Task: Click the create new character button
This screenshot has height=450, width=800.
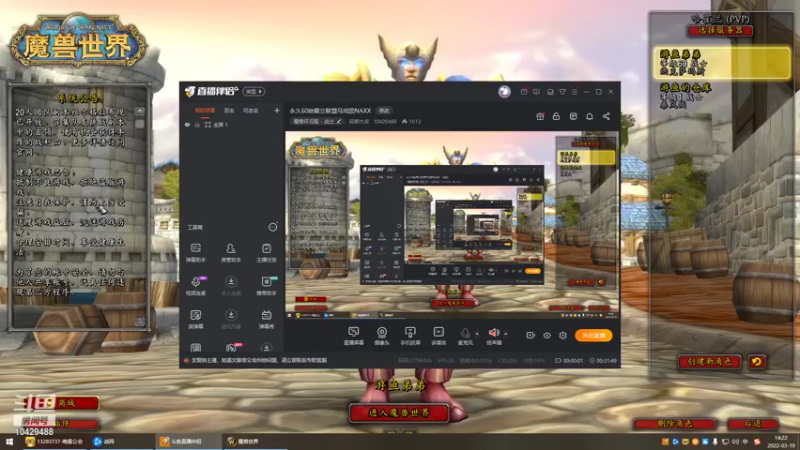Action: [x=709, y=361]
